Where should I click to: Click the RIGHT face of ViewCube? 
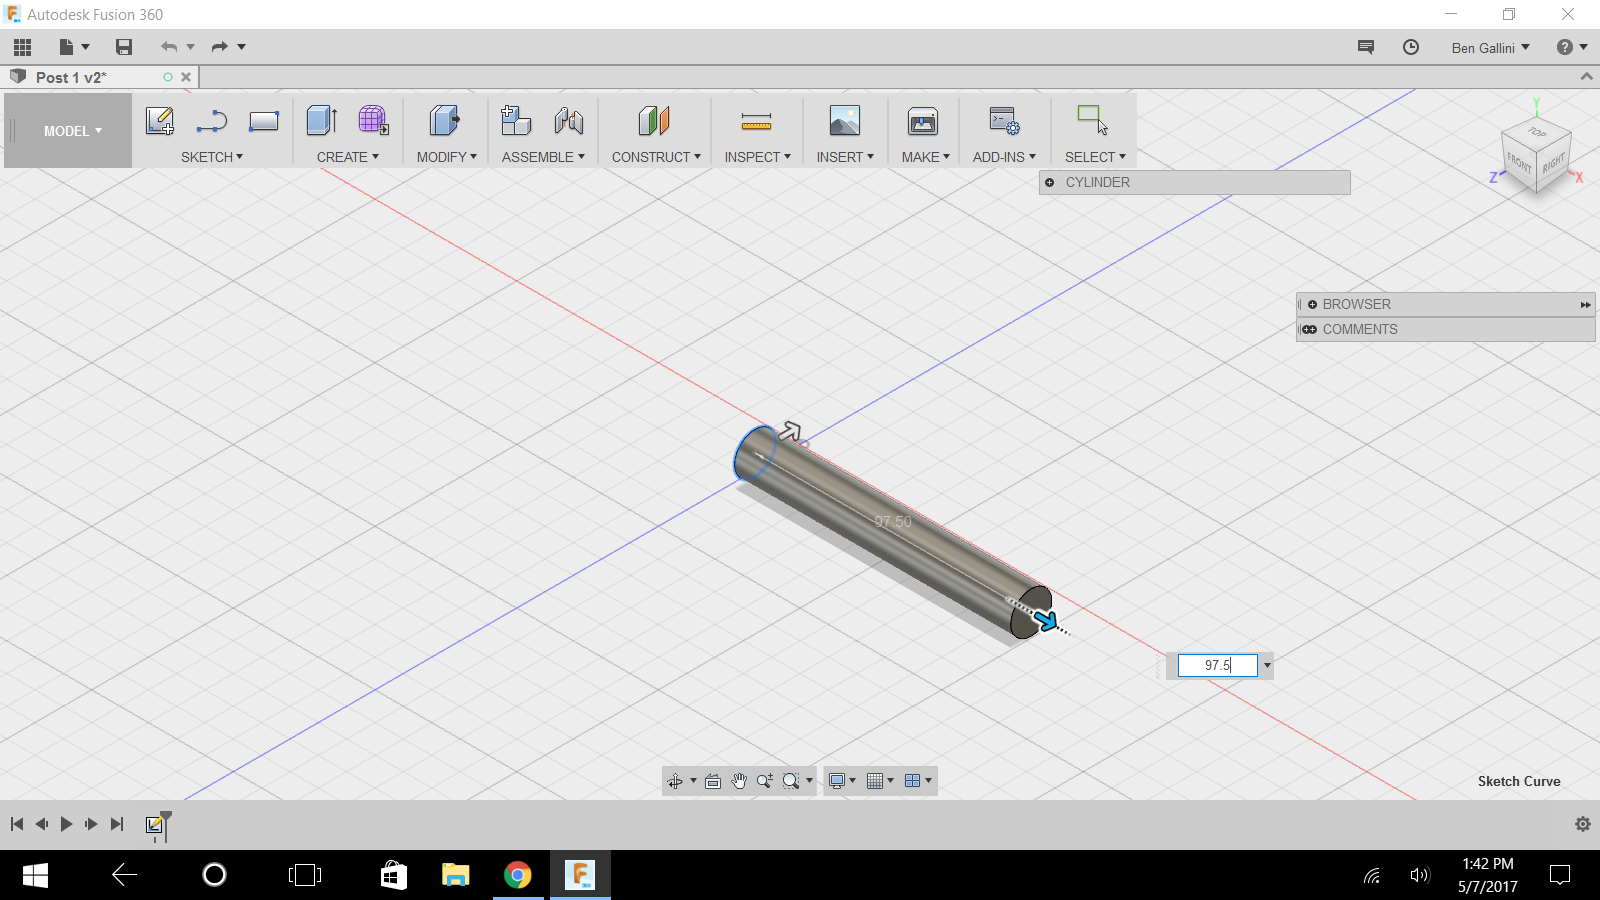[x=1553, y=164]
